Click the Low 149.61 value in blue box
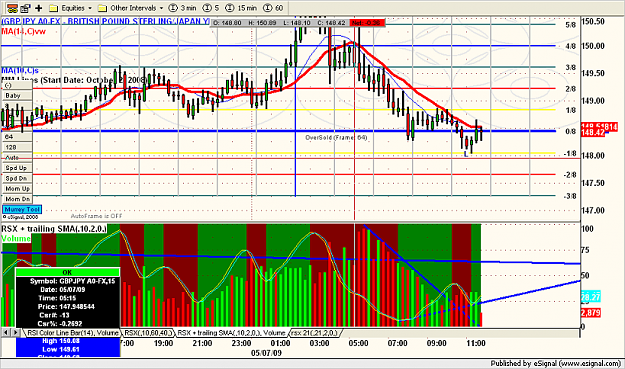This screenshot has height=369, width=625. 61,349
